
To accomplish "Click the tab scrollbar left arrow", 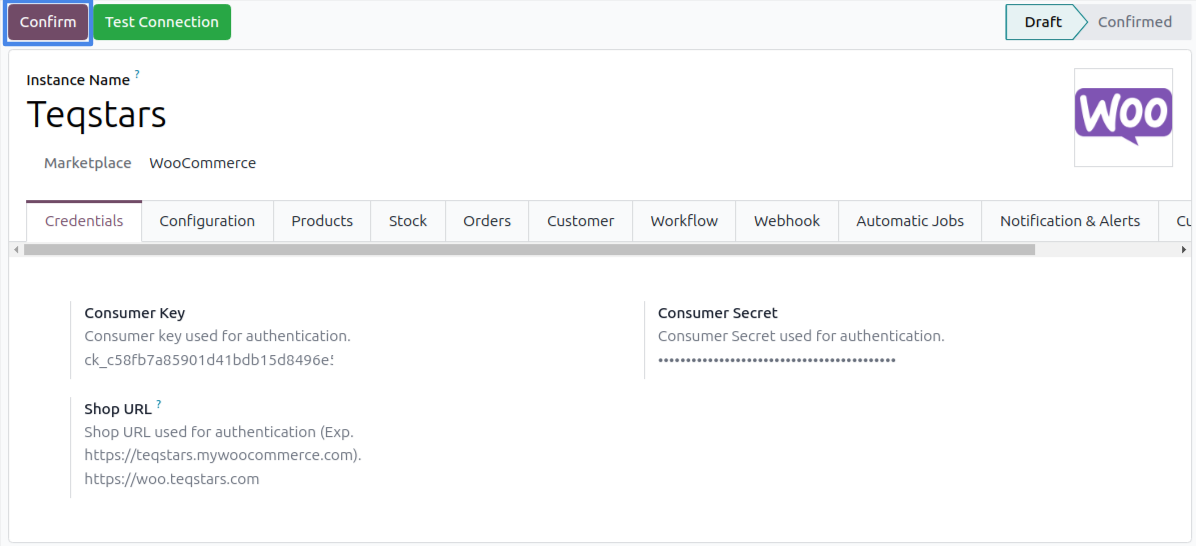I will (17, 249).
